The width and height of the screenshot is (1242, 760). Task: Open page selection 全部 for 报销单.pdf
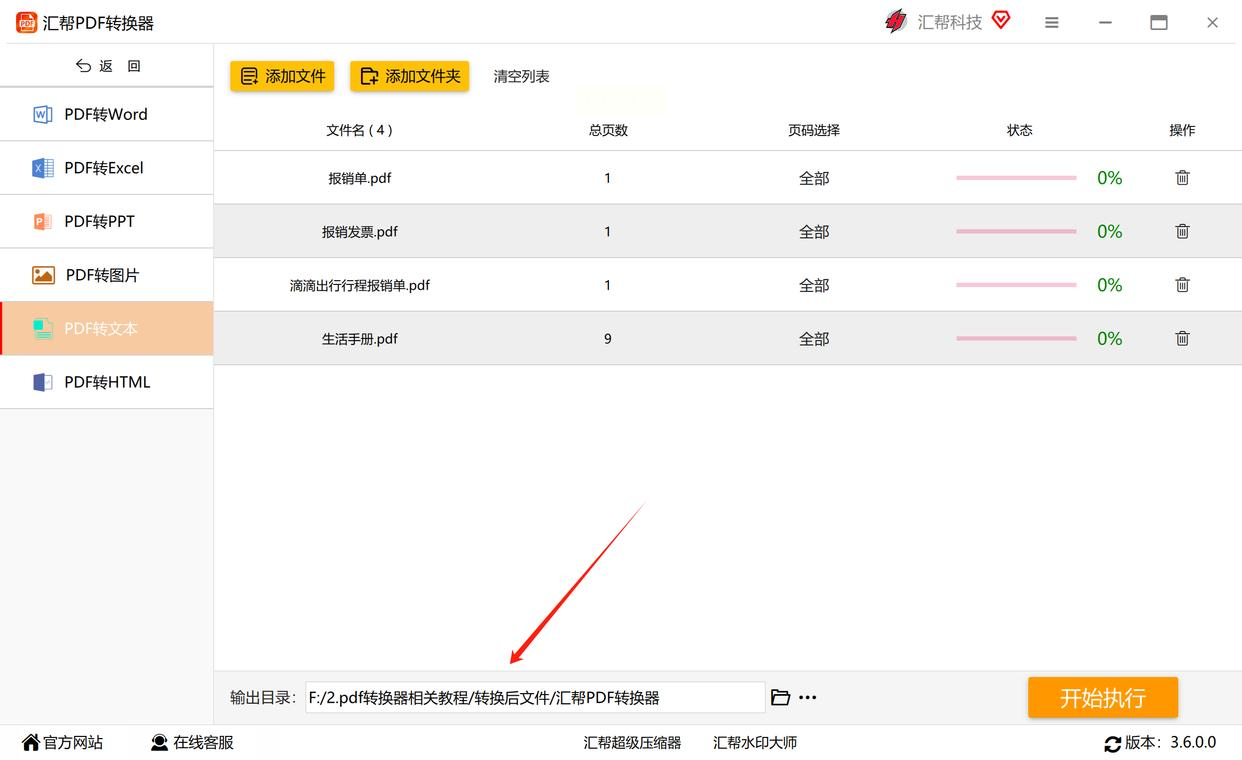click(814, 178)
